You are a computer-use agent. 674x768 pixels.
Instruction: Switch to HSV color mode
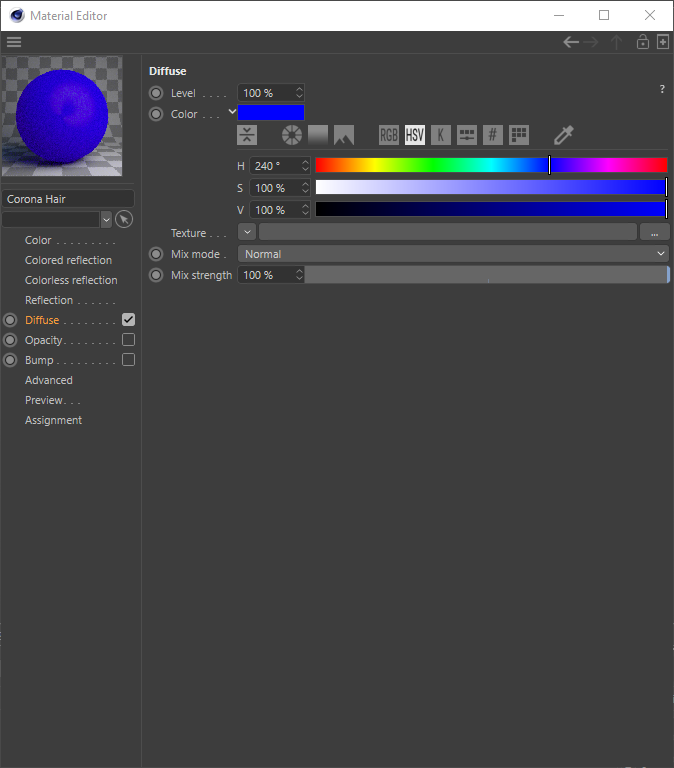(x=415, y=135)
